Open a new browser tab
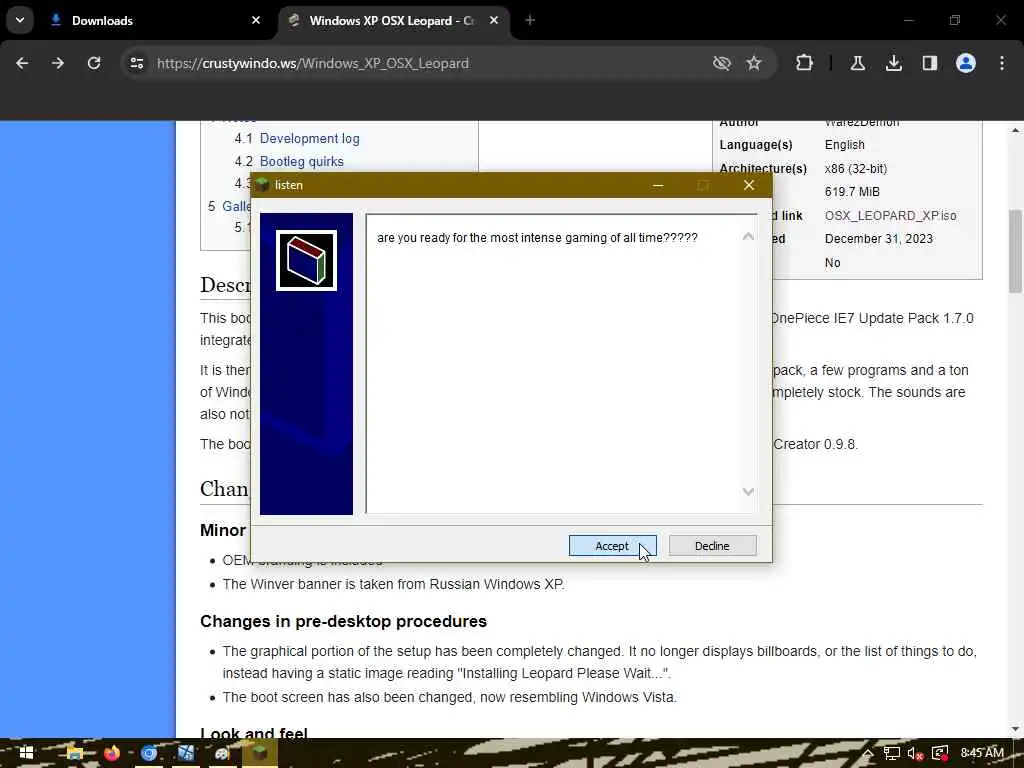Viewport: 1024px width, 768px height. pos(530,21)
